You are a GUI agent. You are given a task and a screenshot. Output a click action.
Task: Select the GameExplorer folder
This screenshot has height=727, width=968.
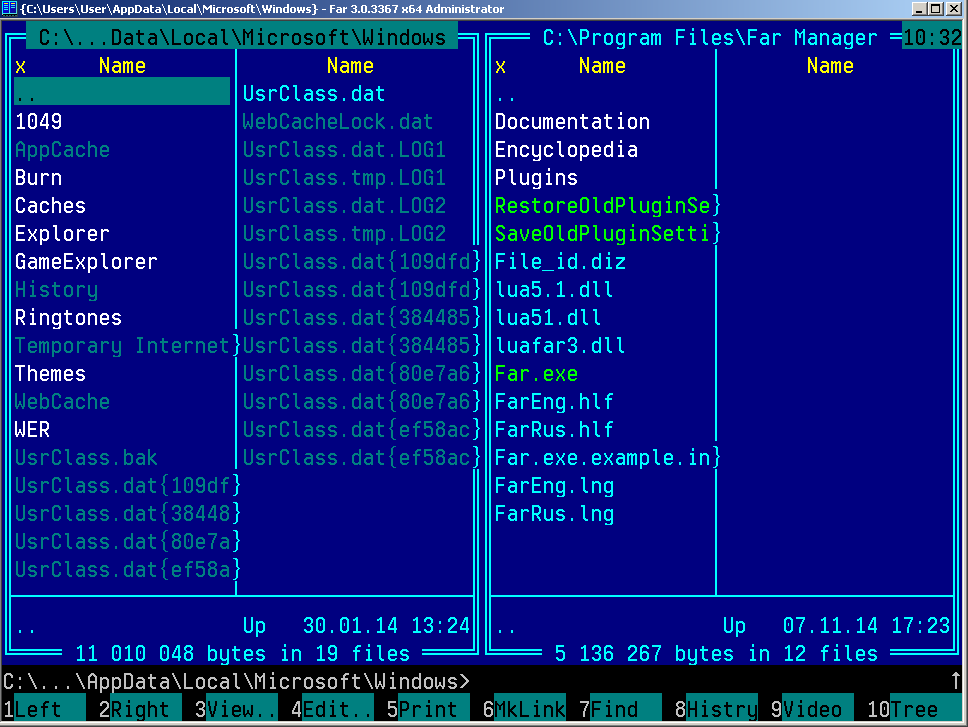point(86,262)
